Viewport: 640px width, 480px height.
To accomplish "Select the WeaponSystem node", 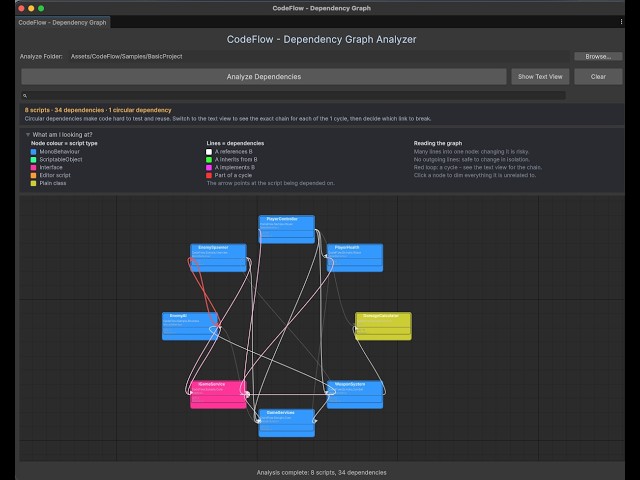I will tap(355, 395).
